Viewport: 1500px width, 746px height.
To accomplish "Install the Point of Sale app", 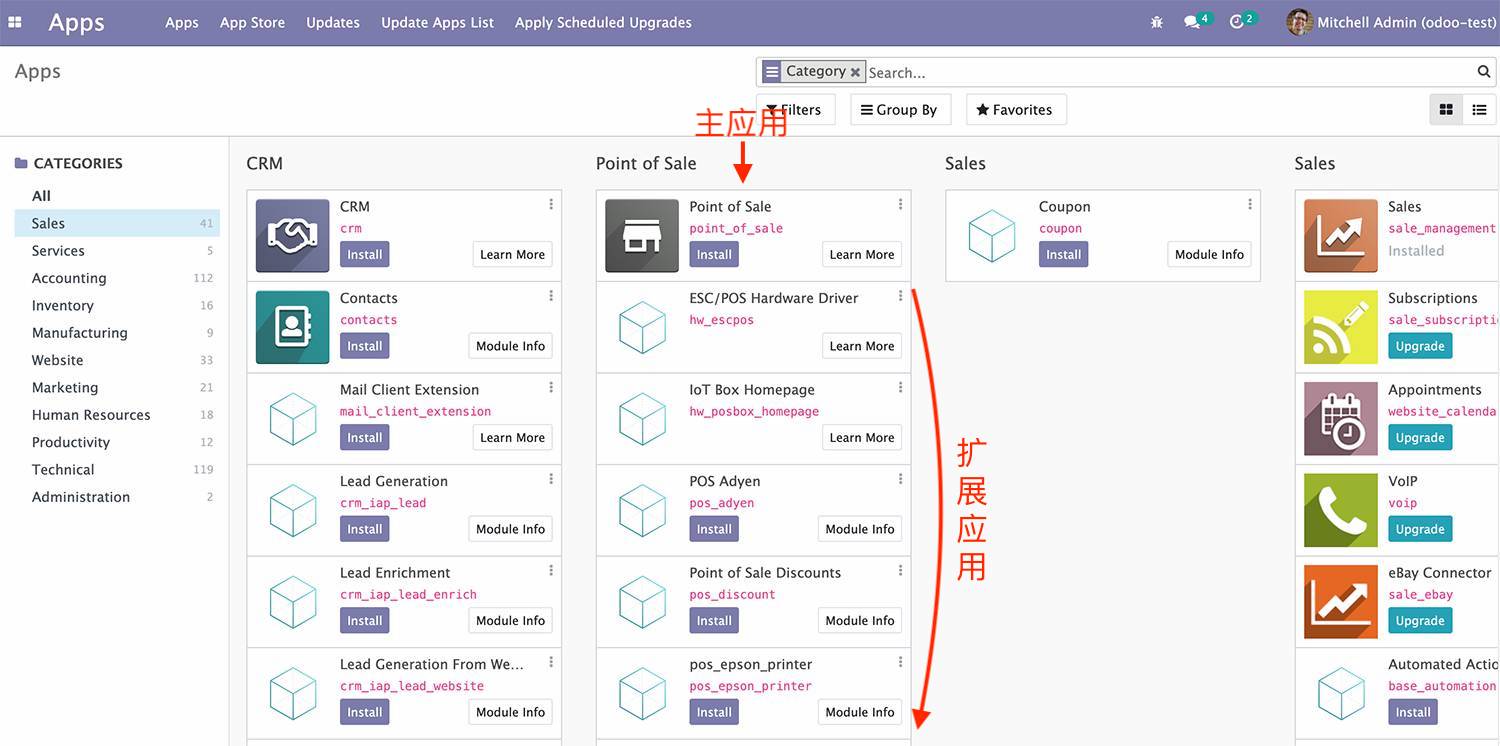I will (x=714, y=255).
